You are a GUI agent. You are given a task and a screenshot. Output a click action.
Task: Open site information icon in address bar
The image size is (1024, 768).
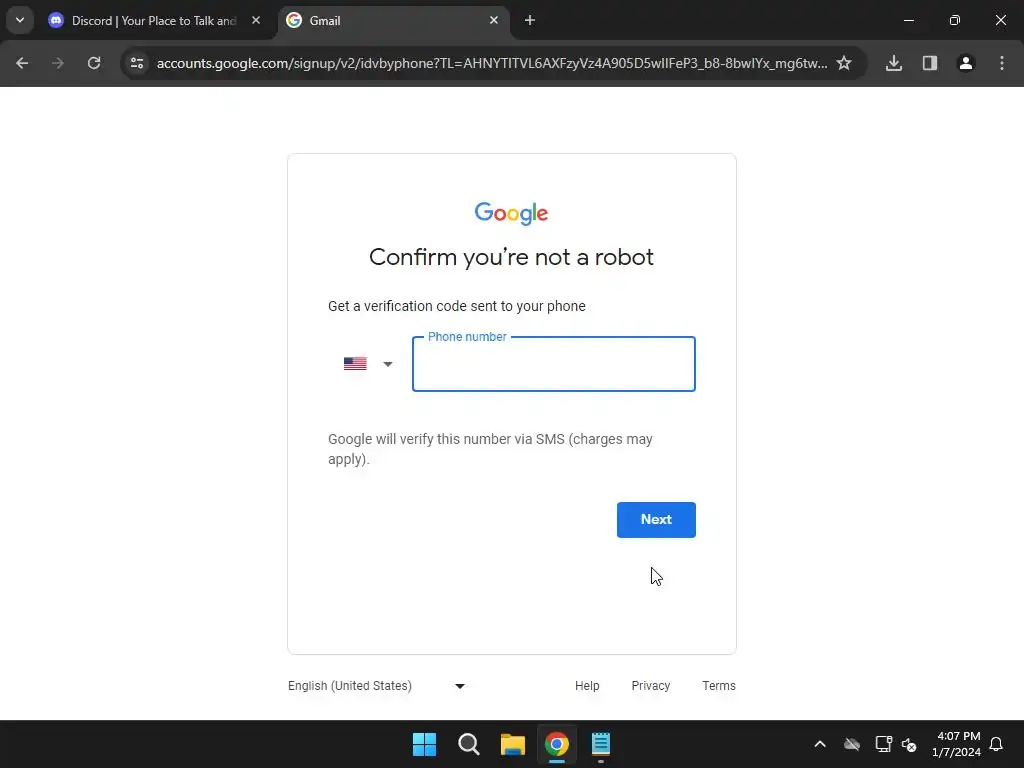137,63
